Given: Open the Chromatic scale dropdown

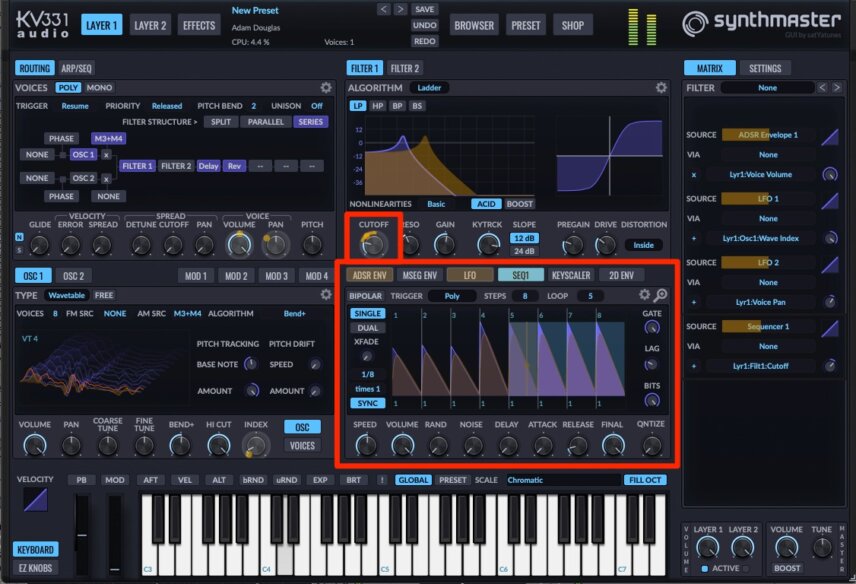Looking at the screenshot, I should (562, 480).
